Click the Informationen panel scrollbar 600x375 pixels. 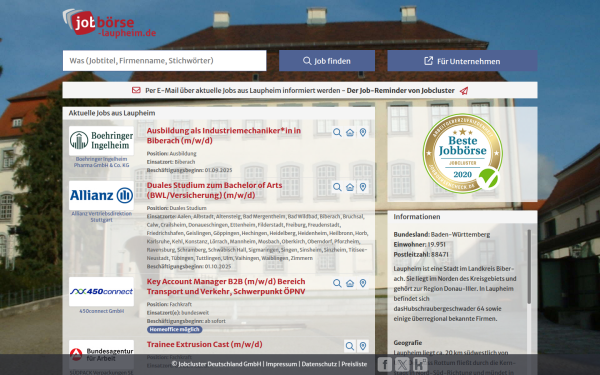coord(529,267)
